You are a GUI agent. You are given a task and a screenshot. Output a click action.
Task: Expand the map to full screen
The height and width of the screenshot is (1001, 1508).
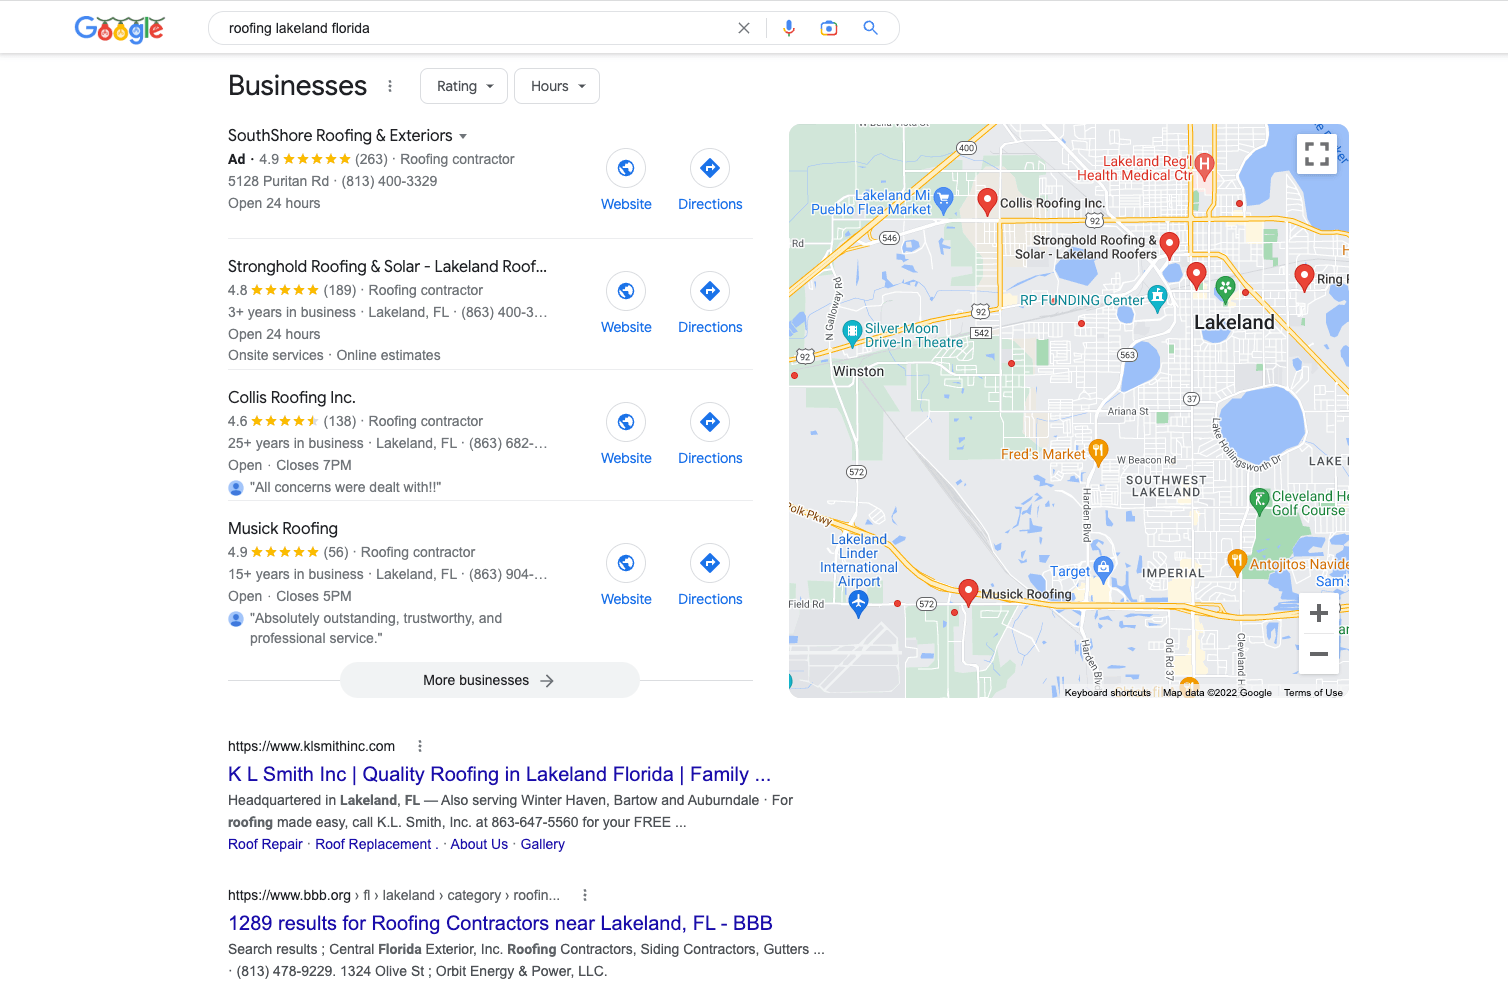tap(1317, 154)
